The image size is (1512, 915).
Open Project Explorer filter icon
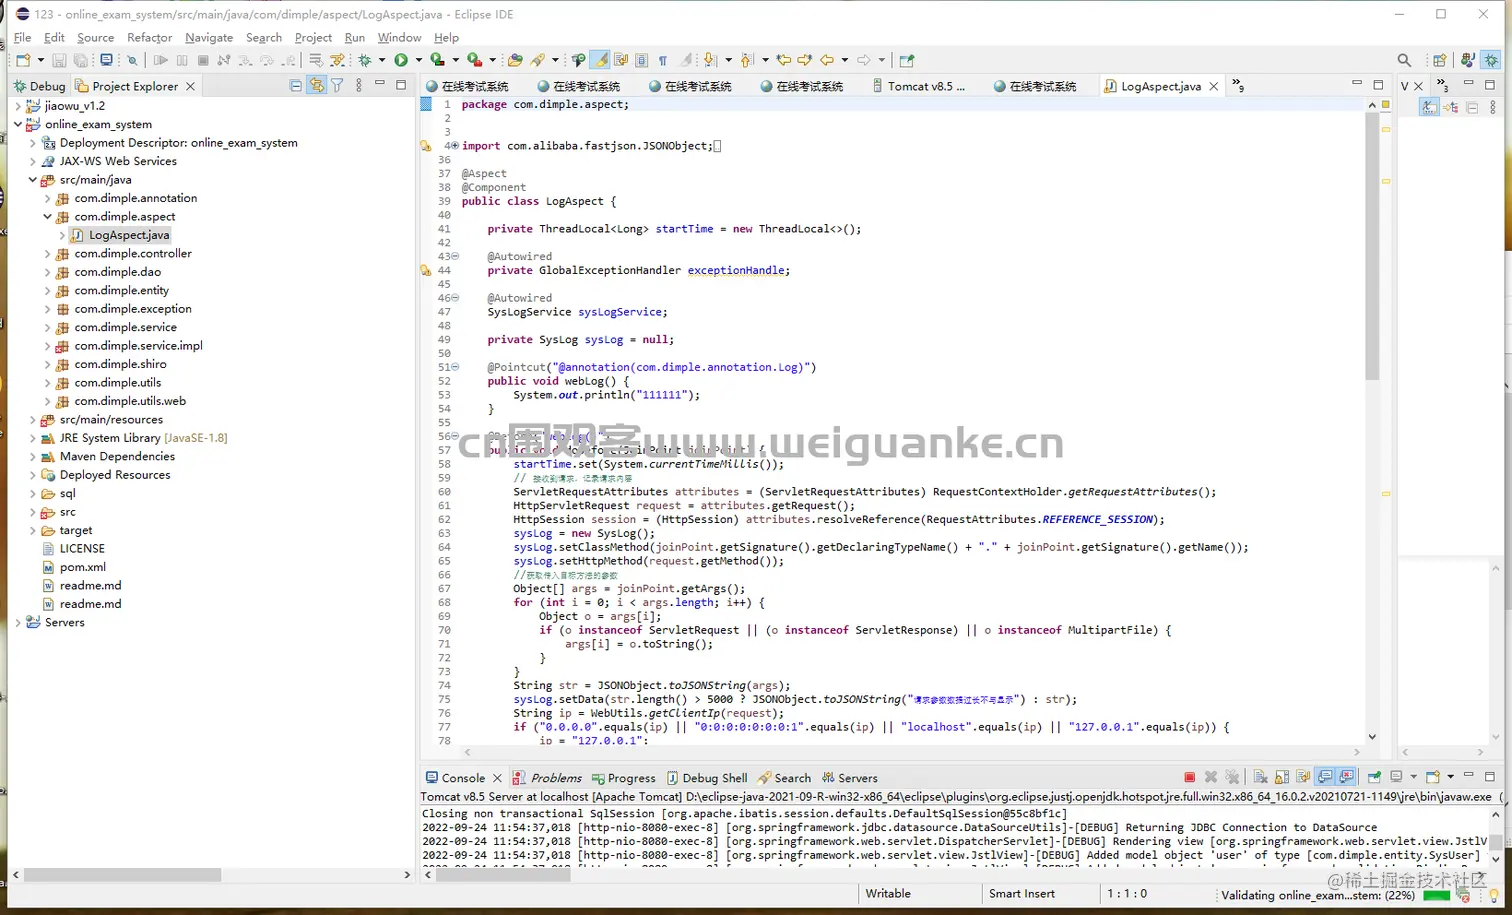tap(337, 86)
